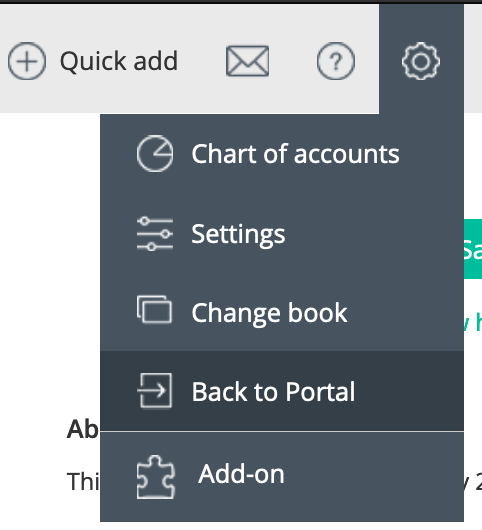Click the Add-on puzzle piece icon
482x530 pixels.
[155, 477]
